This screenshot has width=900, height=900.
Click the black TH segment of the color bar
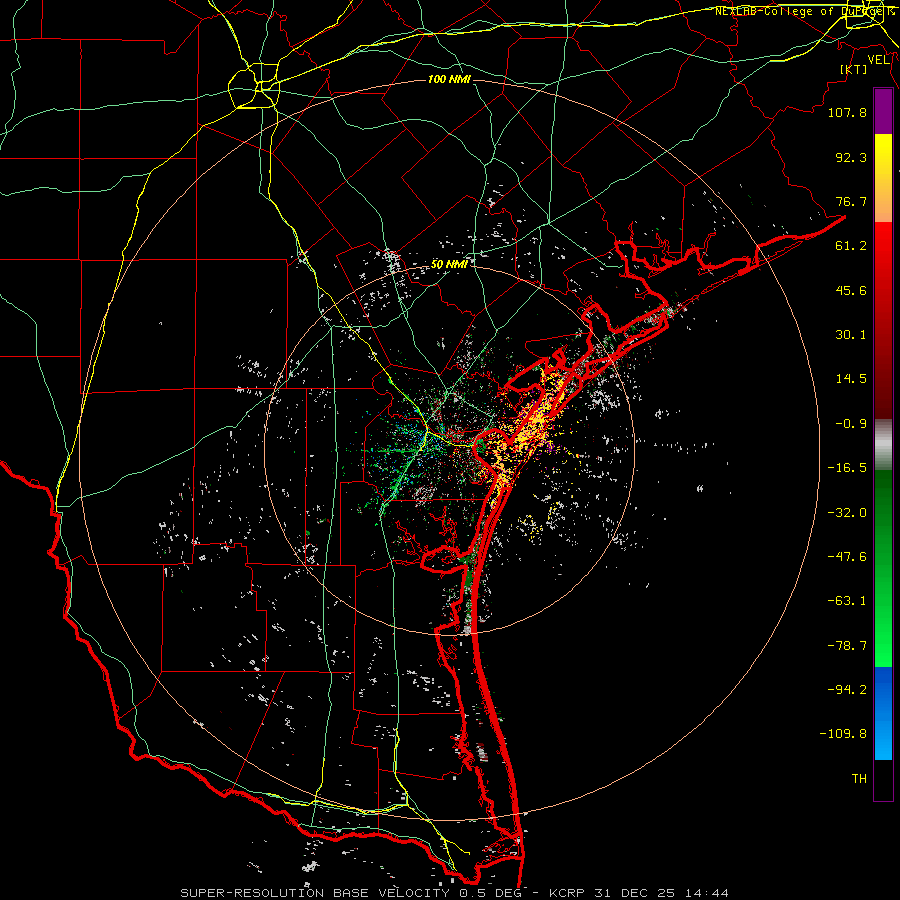883,779
